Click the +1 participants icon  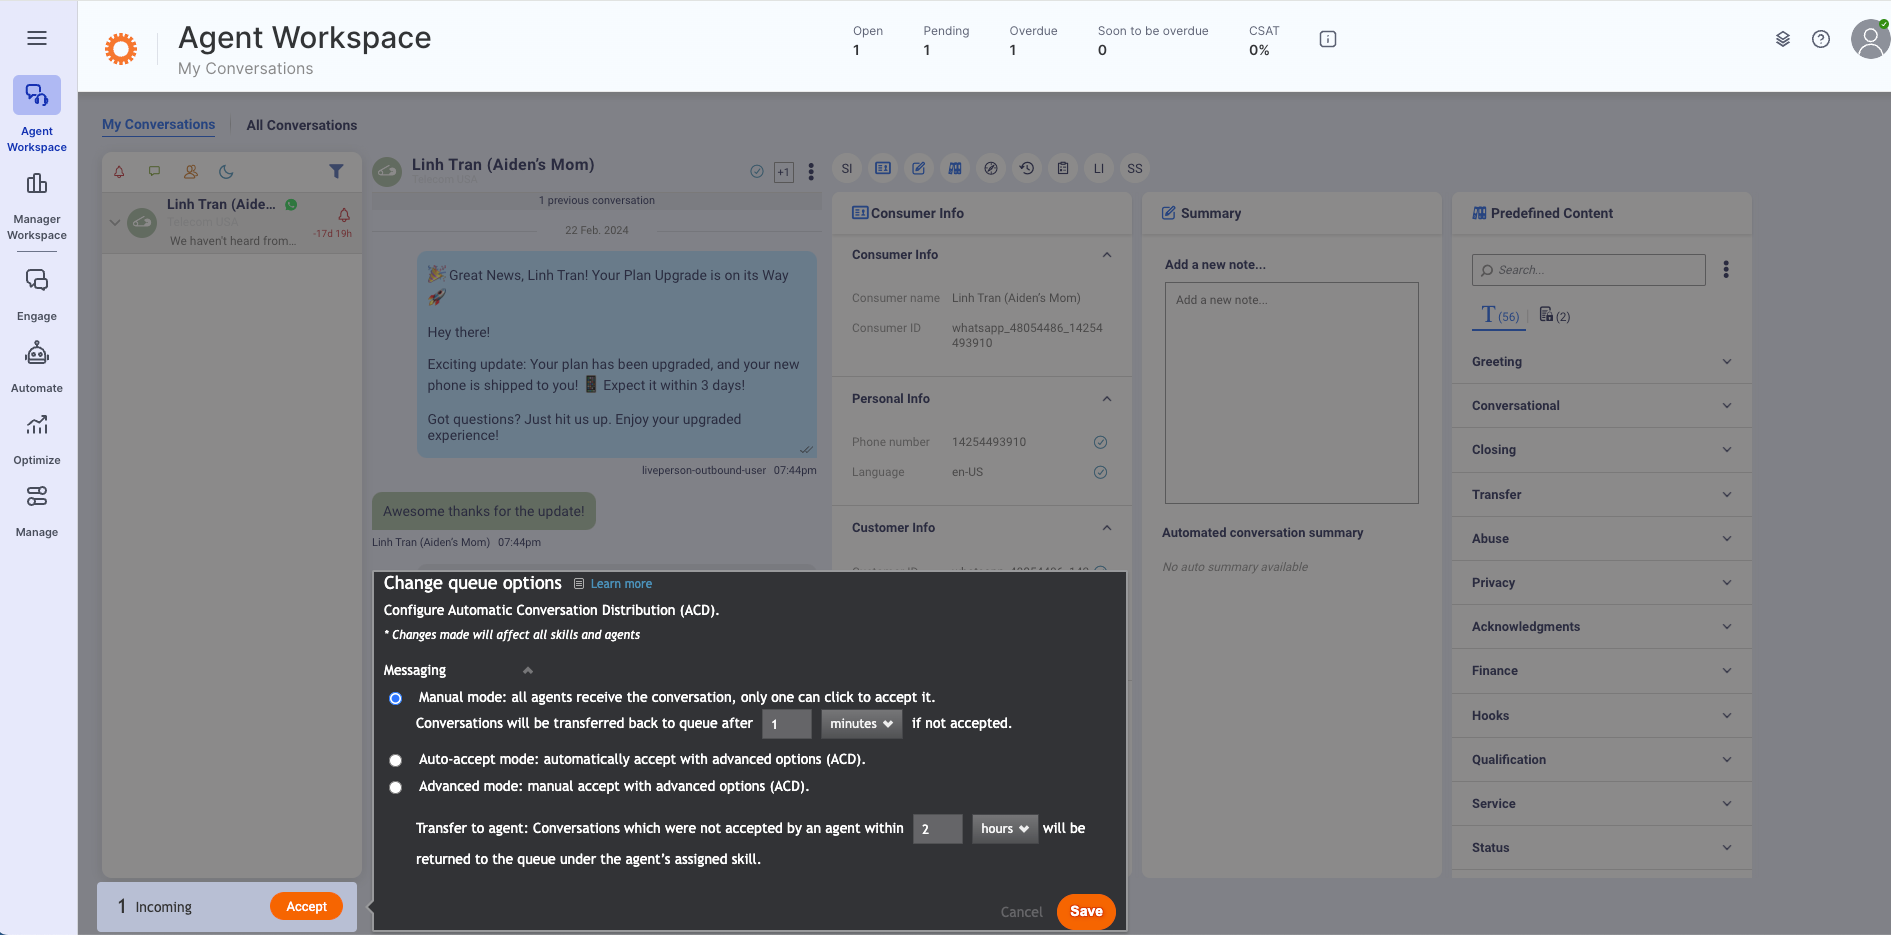(x=784, y=172)
